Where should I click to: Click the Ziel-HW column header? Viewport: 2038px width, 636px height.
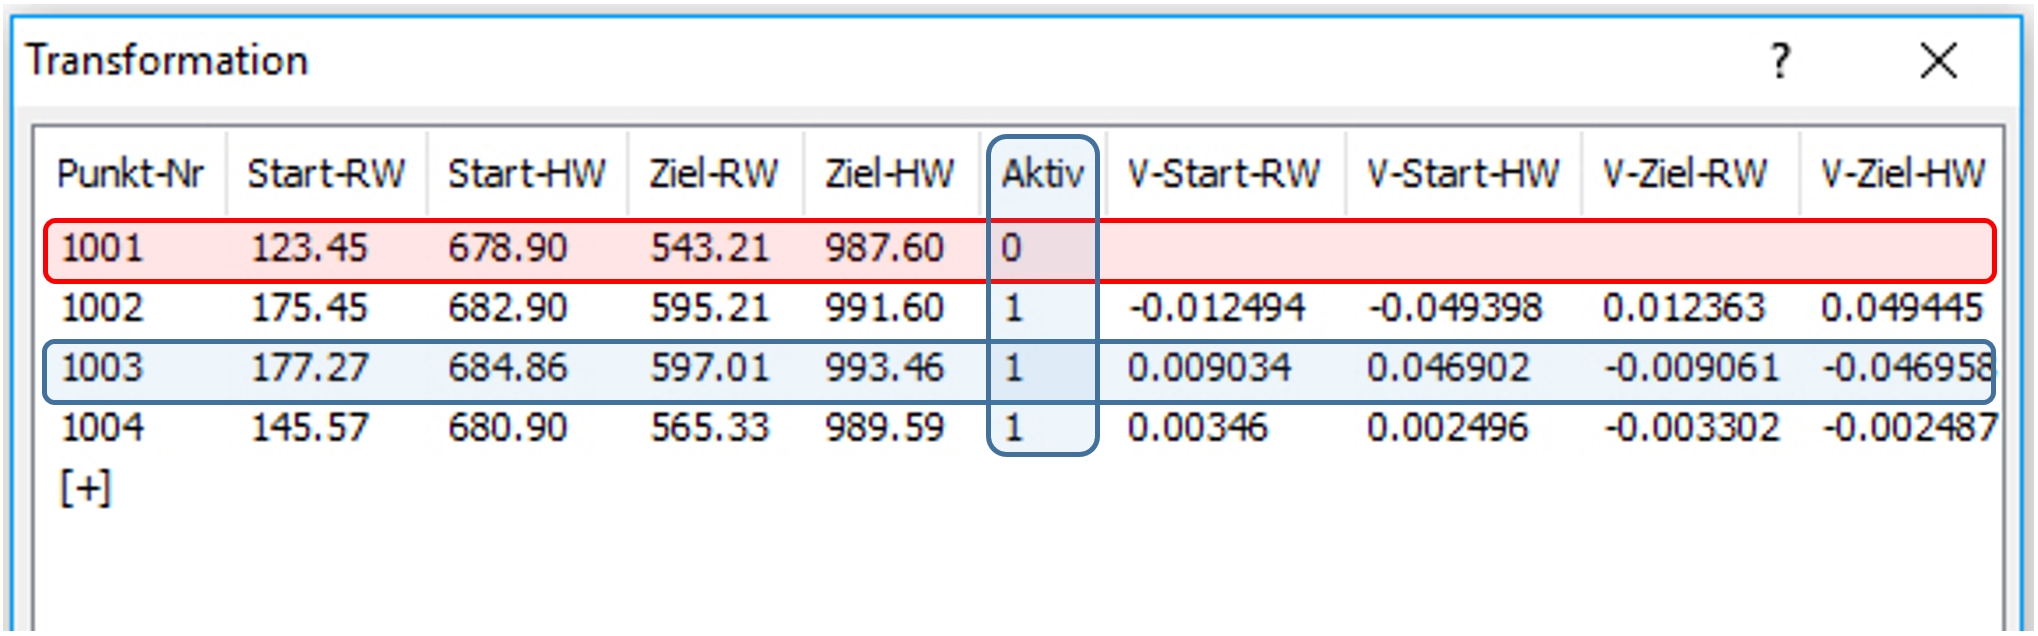coord(889,174)
